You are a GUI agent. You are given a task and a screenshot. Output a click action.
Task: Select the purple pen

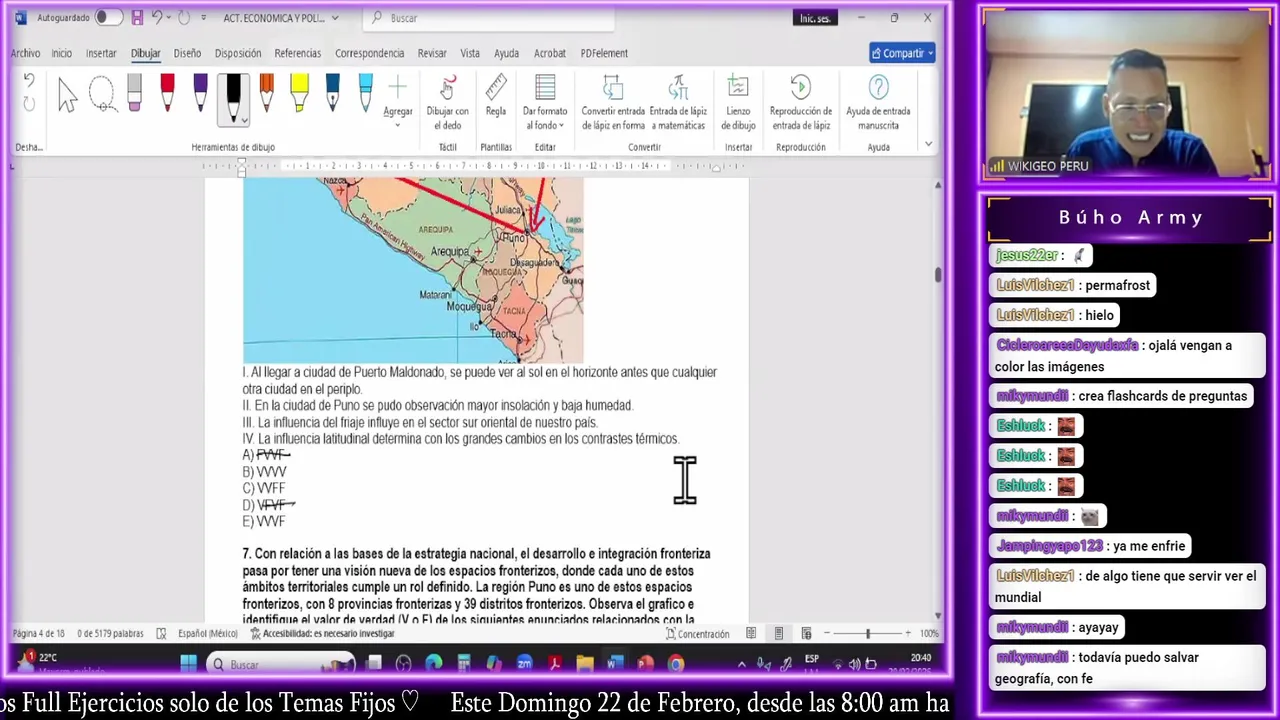(200, 93)
